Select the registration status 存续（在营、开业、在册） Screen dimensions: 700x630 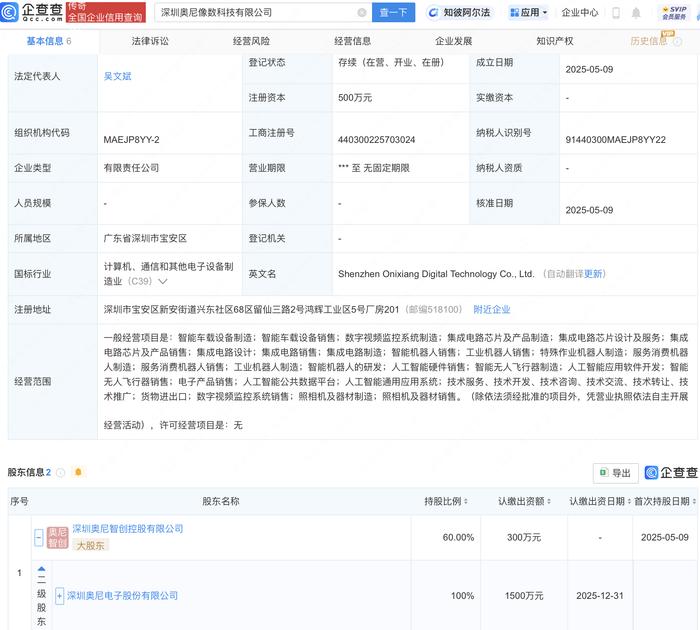coord(391,63)
